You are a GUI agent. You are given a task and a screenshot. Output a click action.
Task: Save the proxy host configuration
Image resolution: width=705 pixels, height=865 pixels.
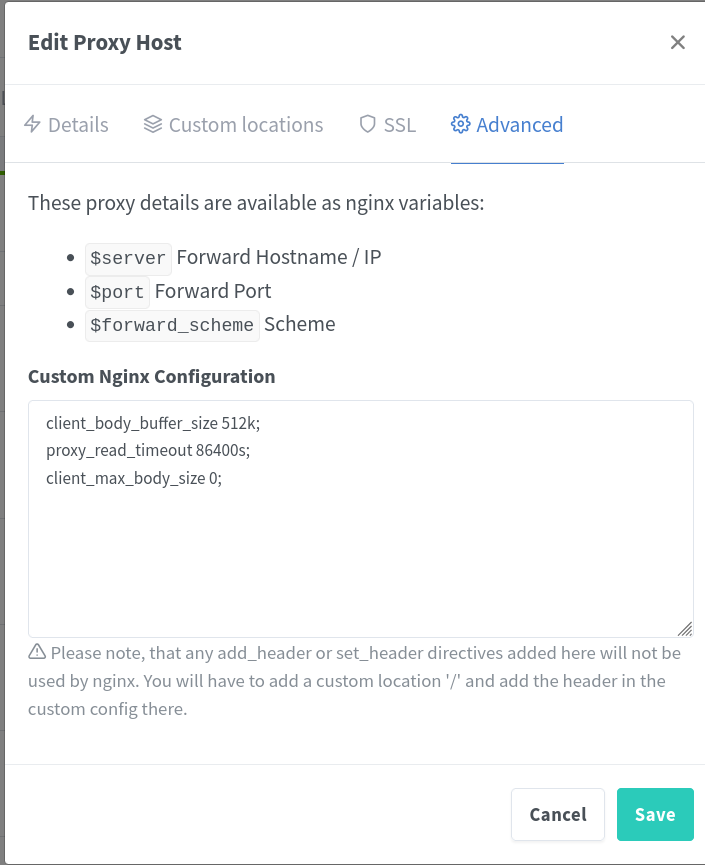tap(655, 815)
